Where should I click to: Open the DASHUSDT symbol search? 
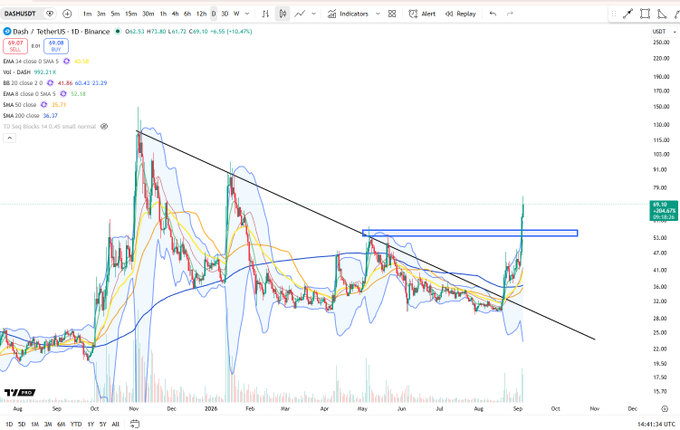coord(20,14)
